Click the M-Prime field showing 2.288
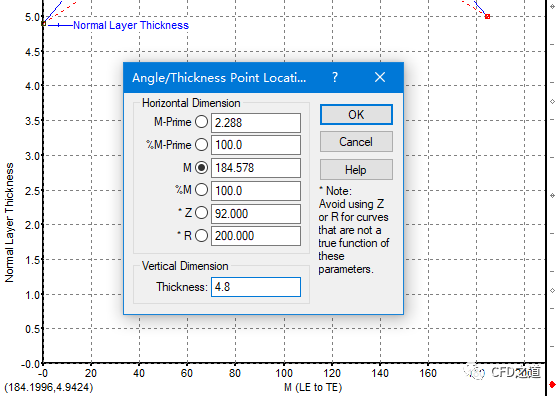 (x=256, y=123)
